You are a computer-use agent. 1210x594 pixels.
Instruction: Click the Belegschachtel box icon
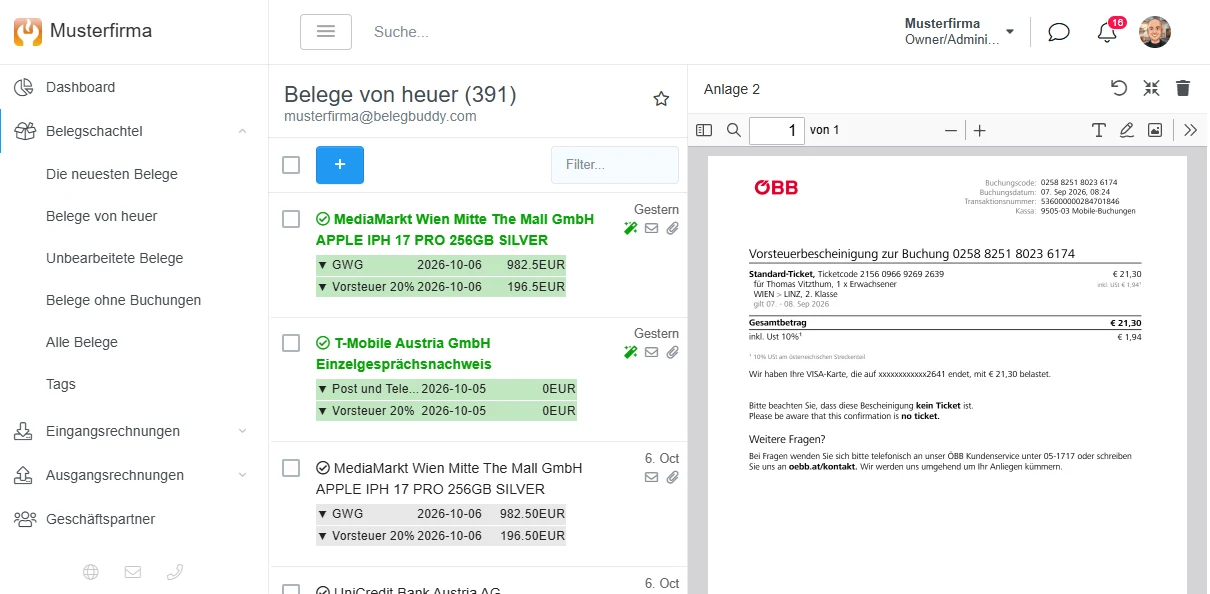(24, 131)
